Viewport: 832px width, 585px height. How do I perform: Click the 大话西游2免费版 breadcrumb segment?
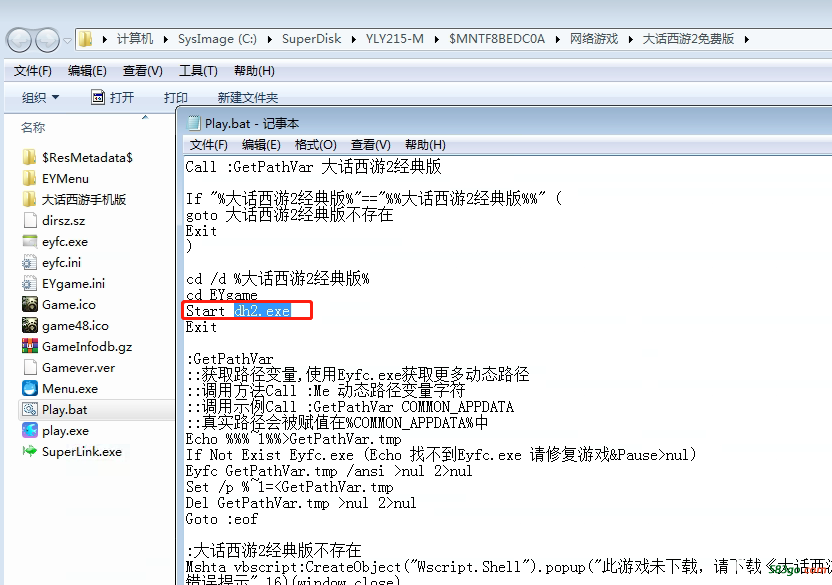tap(688, 39)
